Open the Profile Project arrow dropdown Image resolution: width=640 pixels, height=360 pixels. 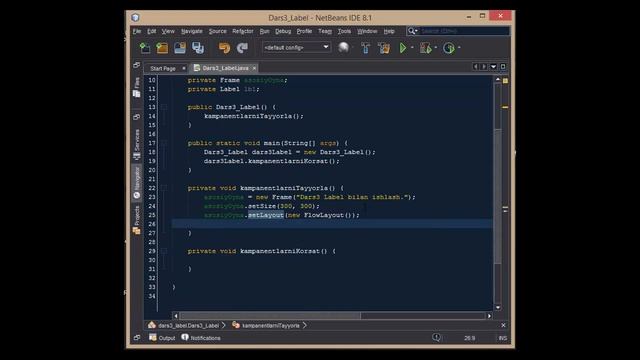pyautogui.click(x=459, y=48)
